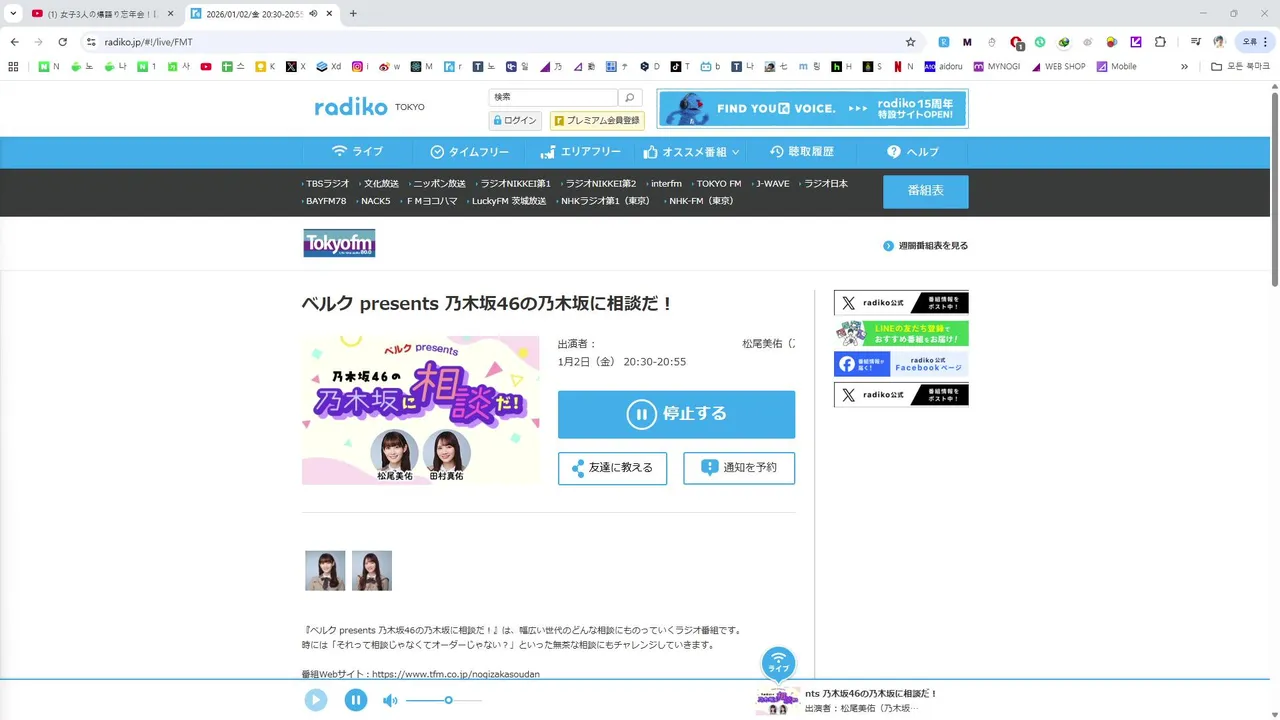Select the NHK-FM（東京） station
The image size is (1280, 720).
(700, 201)
